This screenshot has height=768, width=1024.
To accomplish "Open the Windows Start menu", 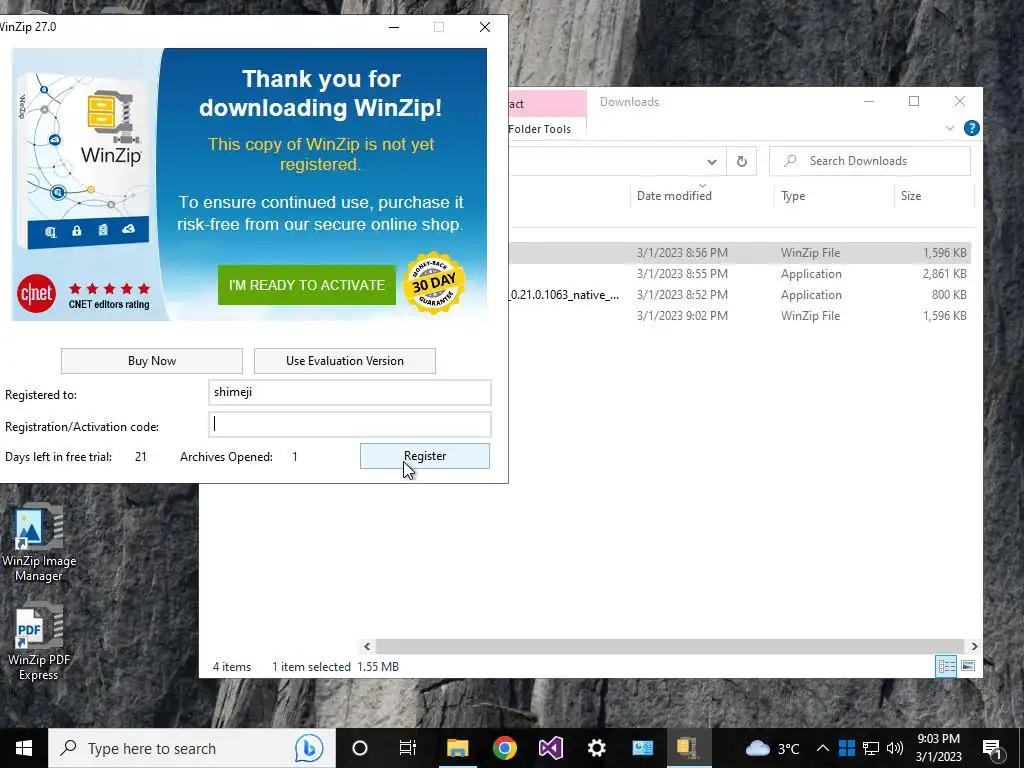I will [24, 748].
